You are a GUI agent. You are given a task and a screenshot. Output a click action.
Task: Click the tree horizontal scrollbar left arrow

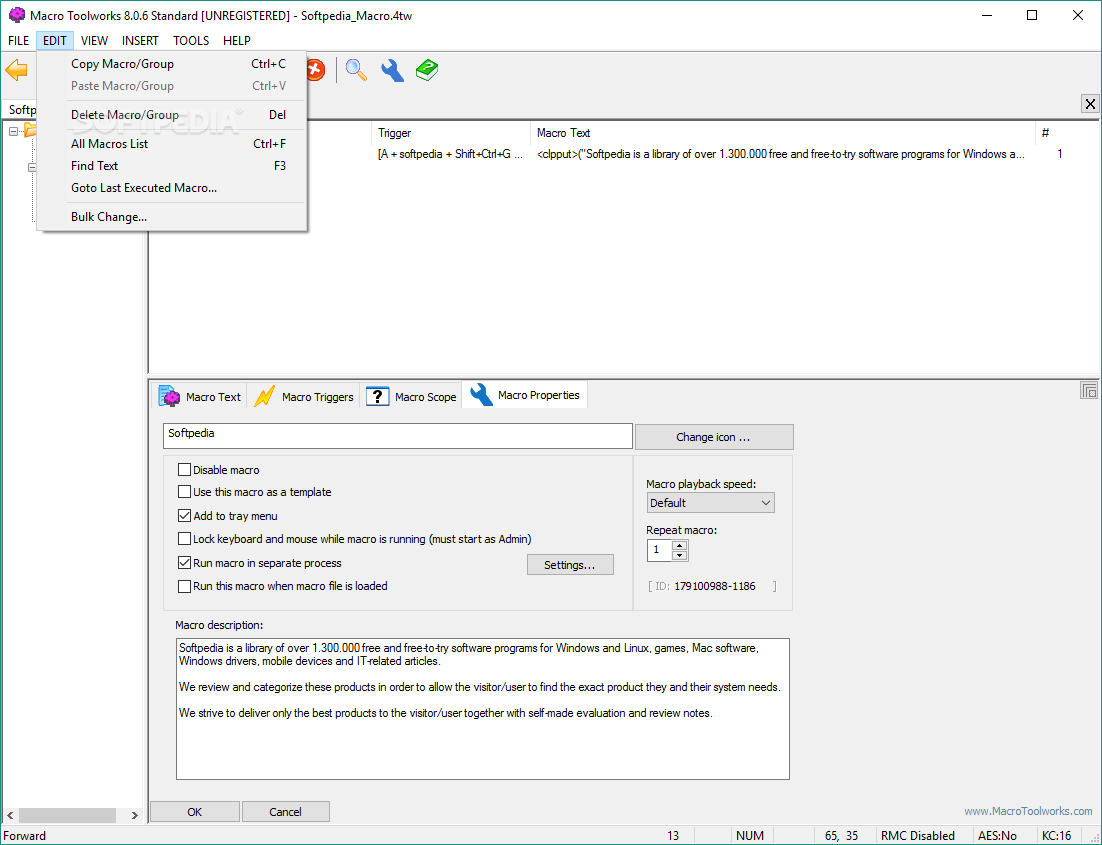tap(10, 815)
